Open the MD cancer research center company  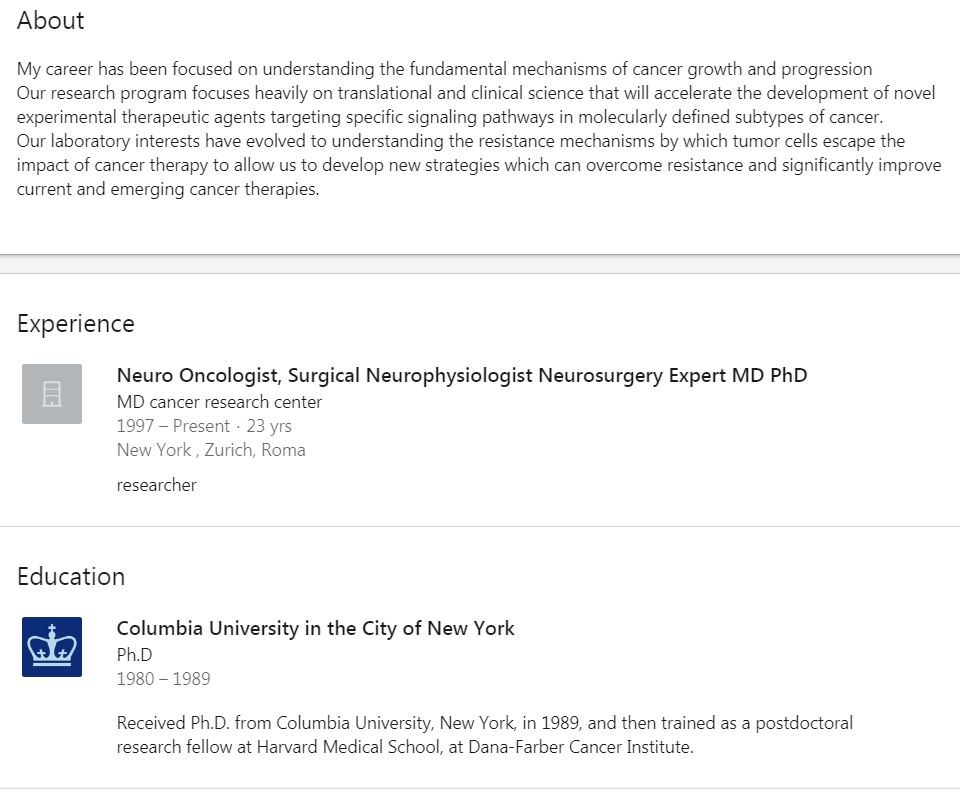(x=219, y=402)
